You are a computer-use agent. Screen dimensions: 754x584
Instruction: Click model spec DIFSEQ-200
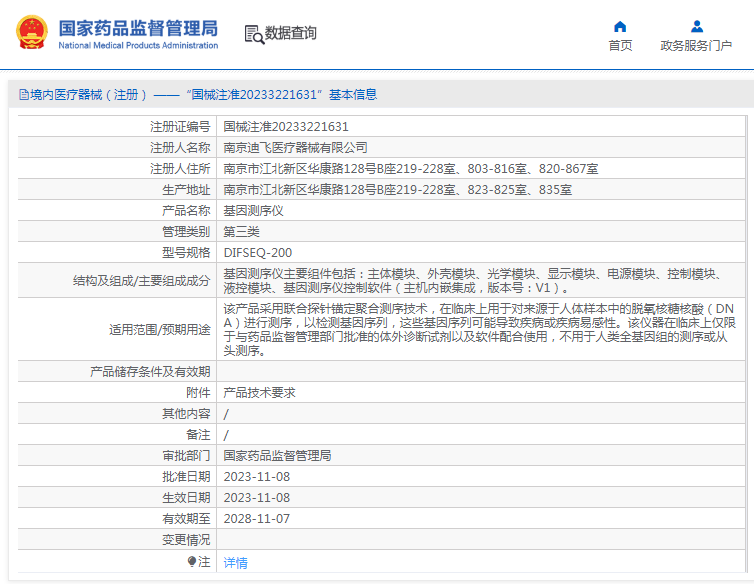[x=258, y=253]
